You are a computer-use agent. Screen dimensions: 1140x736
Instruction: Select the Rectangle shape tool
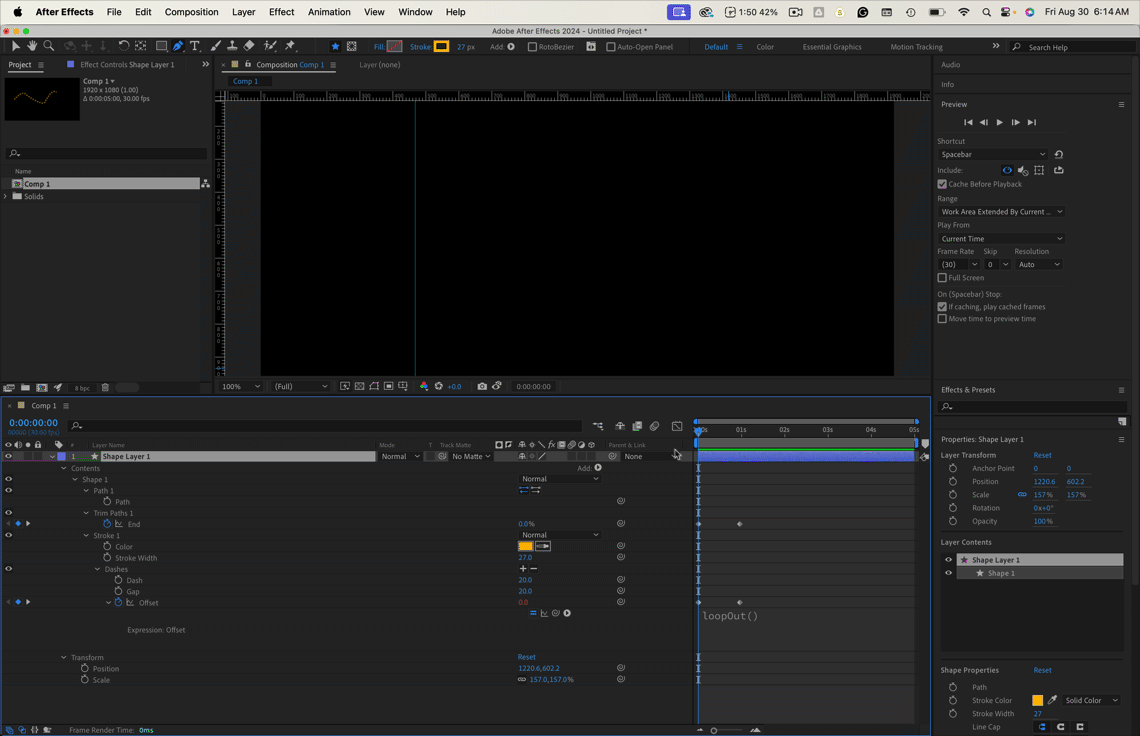[x=161, y=46]
